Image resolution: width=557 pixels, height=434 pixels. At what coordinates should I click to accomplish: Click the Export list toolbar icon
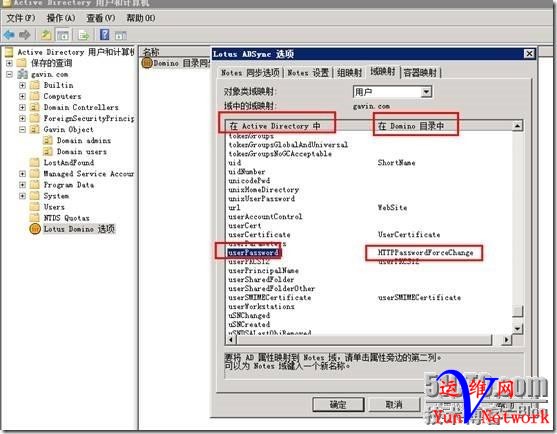click(x=84, y=35)
